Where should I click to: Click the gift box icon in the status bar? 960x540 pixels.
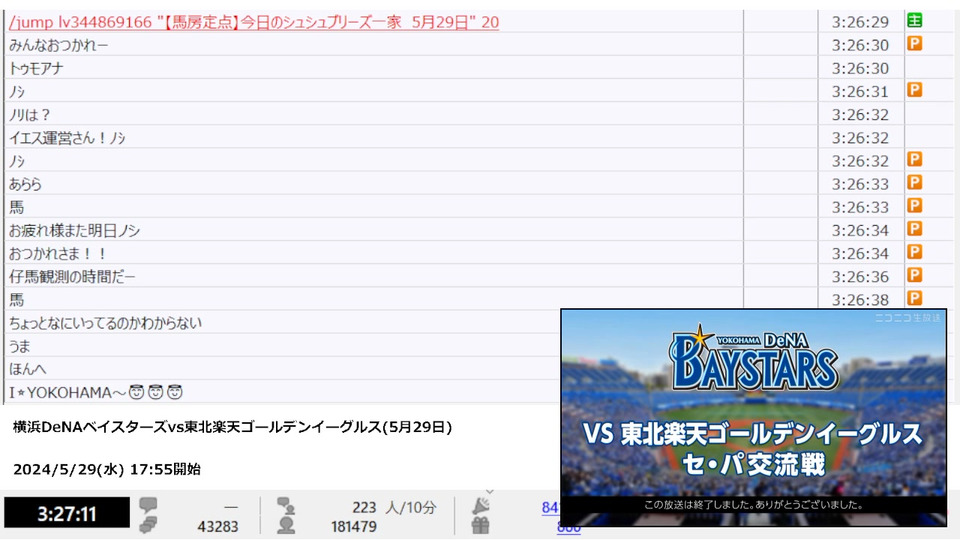(481, 525)
